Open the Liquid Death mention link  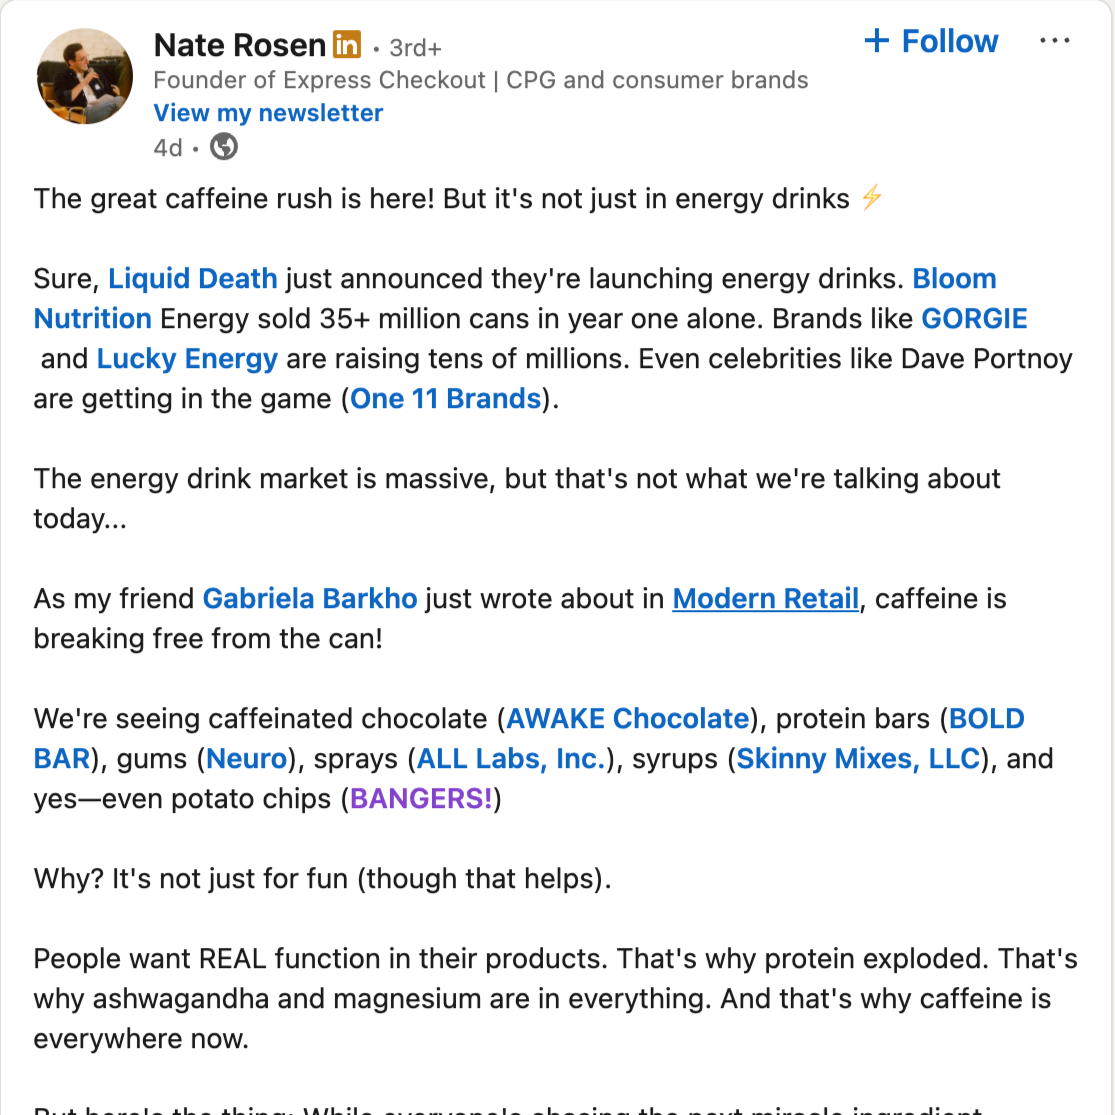(193, 279)
